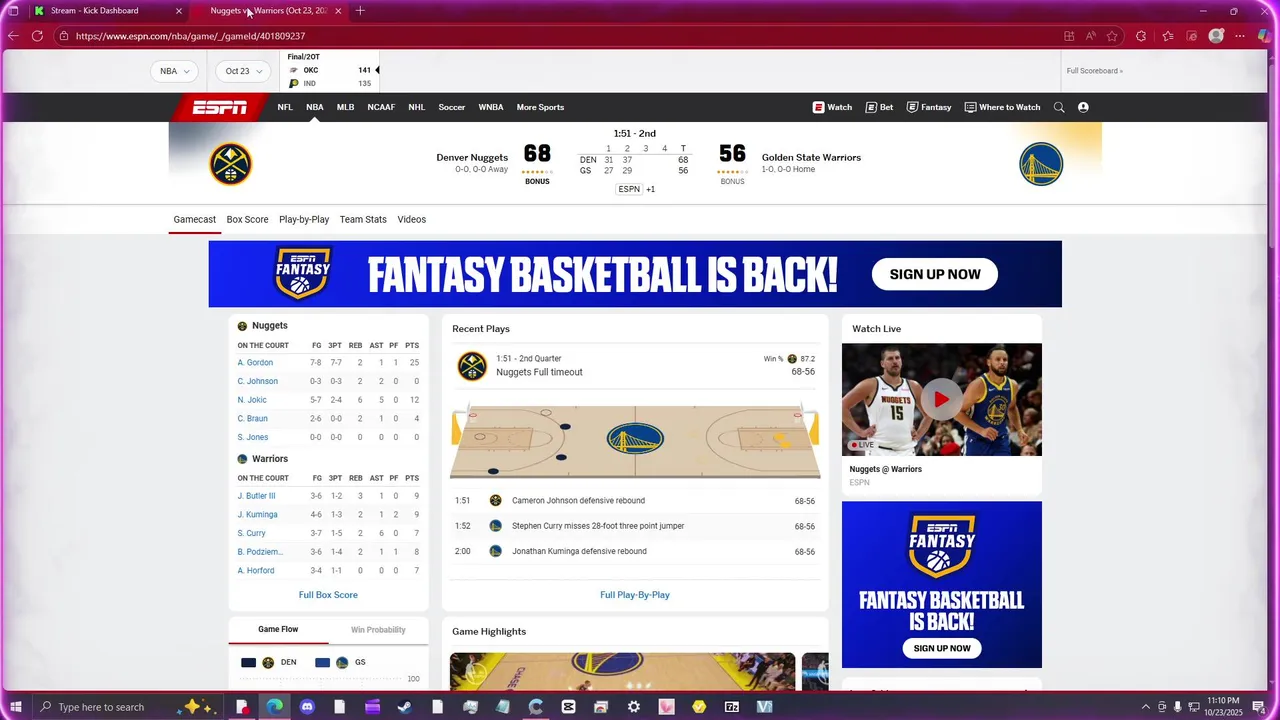Open Discord from the taskbar
The width and height of the screenshot is (1280, 720).
point(307,707)
